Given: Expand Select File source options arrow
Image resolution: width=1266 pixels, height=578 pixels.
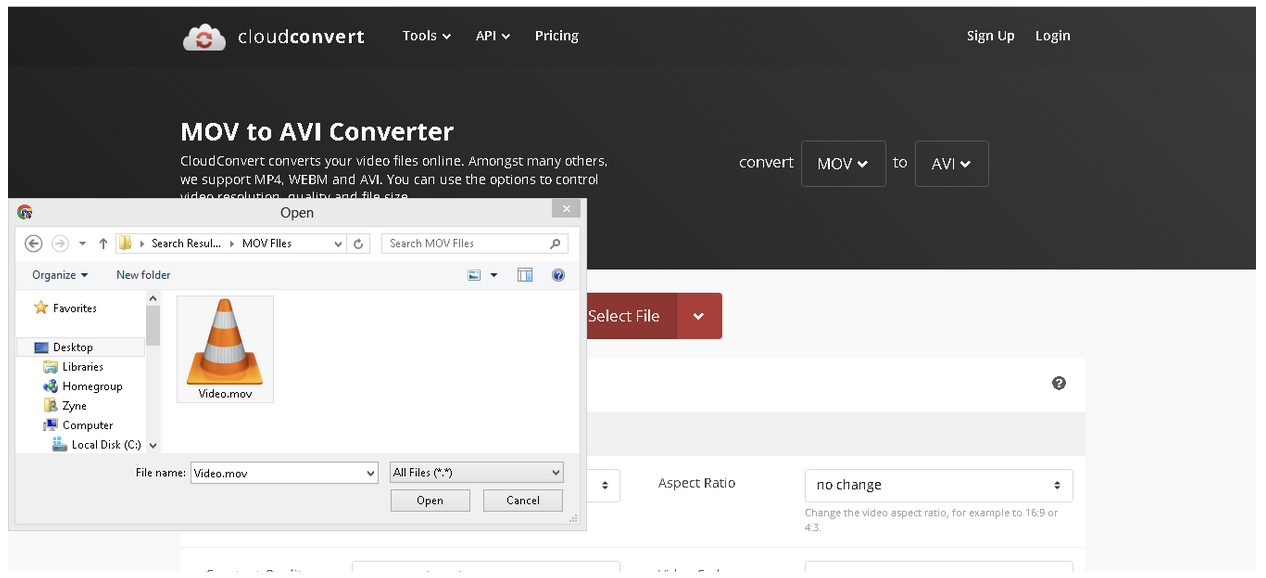Looking at the screenshot, I should pos(699,316).
